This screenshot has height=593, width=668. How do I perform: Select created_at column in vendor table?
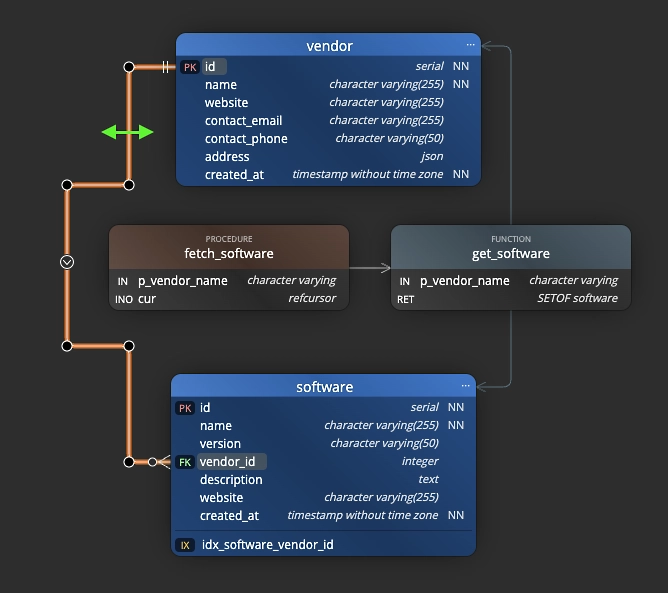pos(328,174)
